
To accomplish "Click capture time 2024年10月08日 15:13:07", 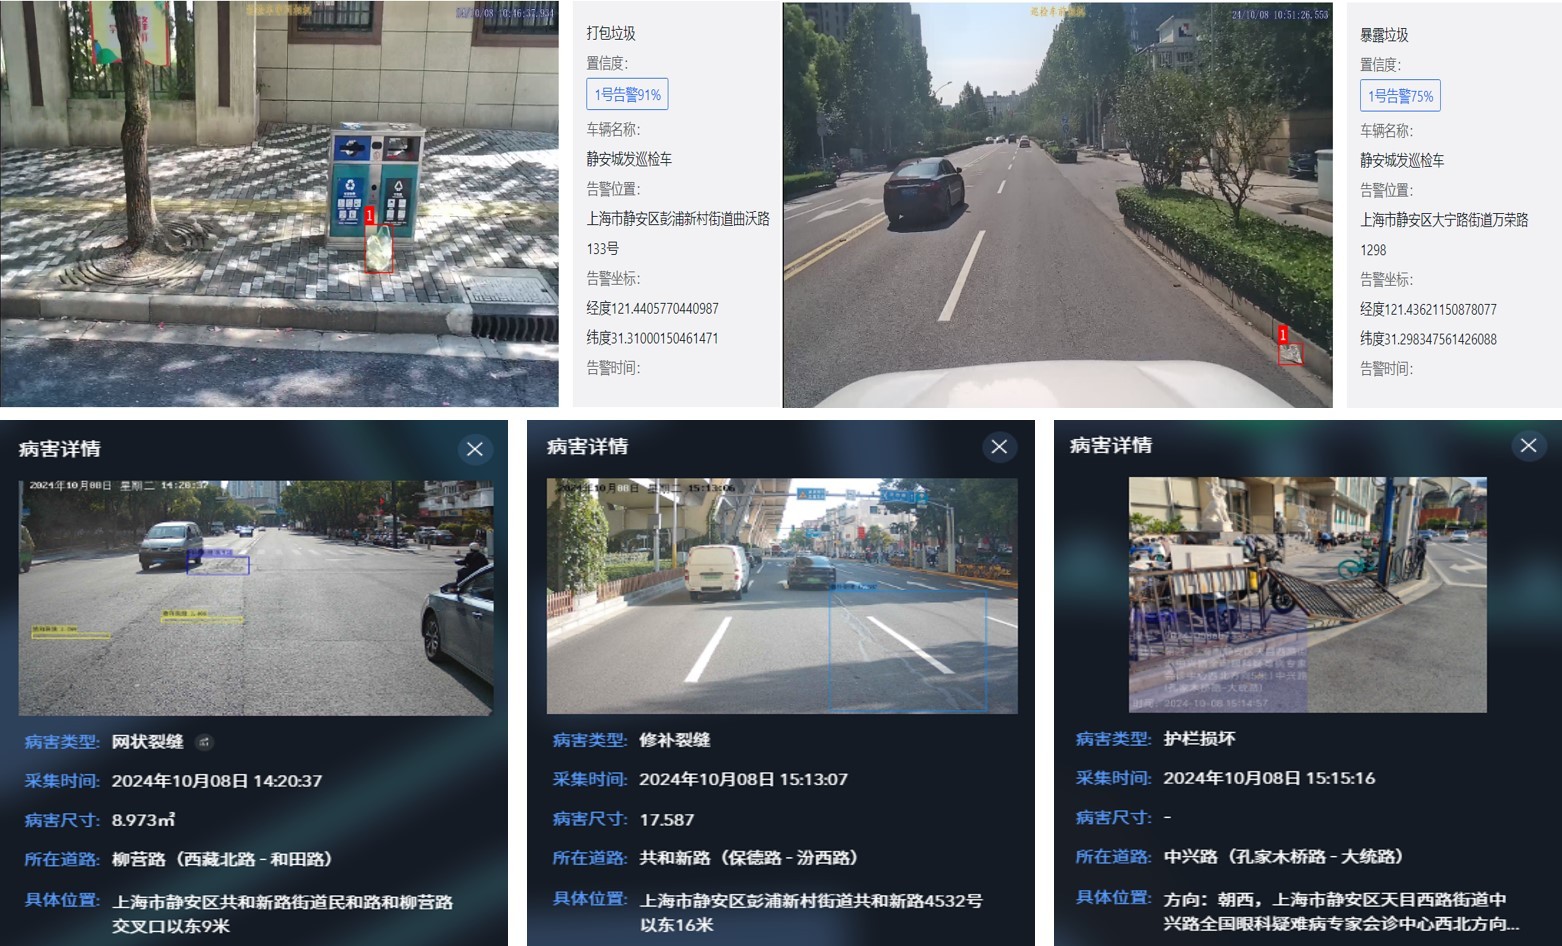I will (744, 779).
